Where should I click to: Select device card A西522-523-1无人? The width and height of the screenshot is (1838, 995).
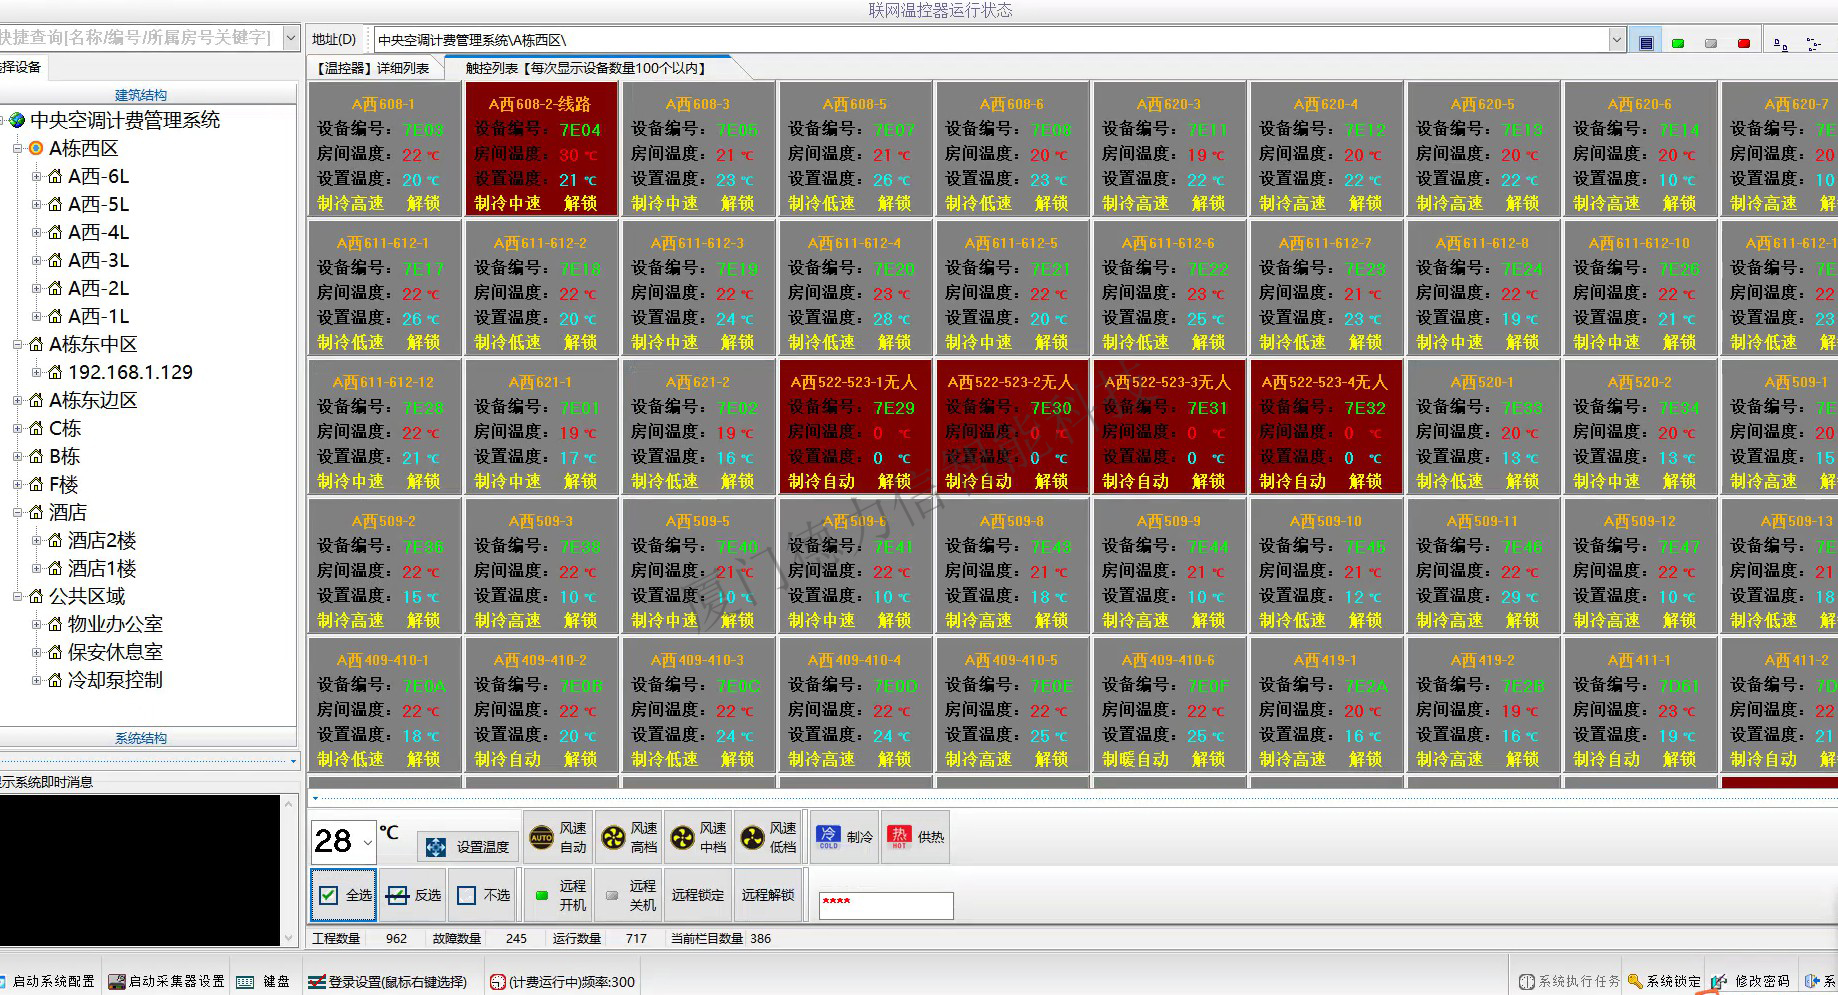click(855, 428)
